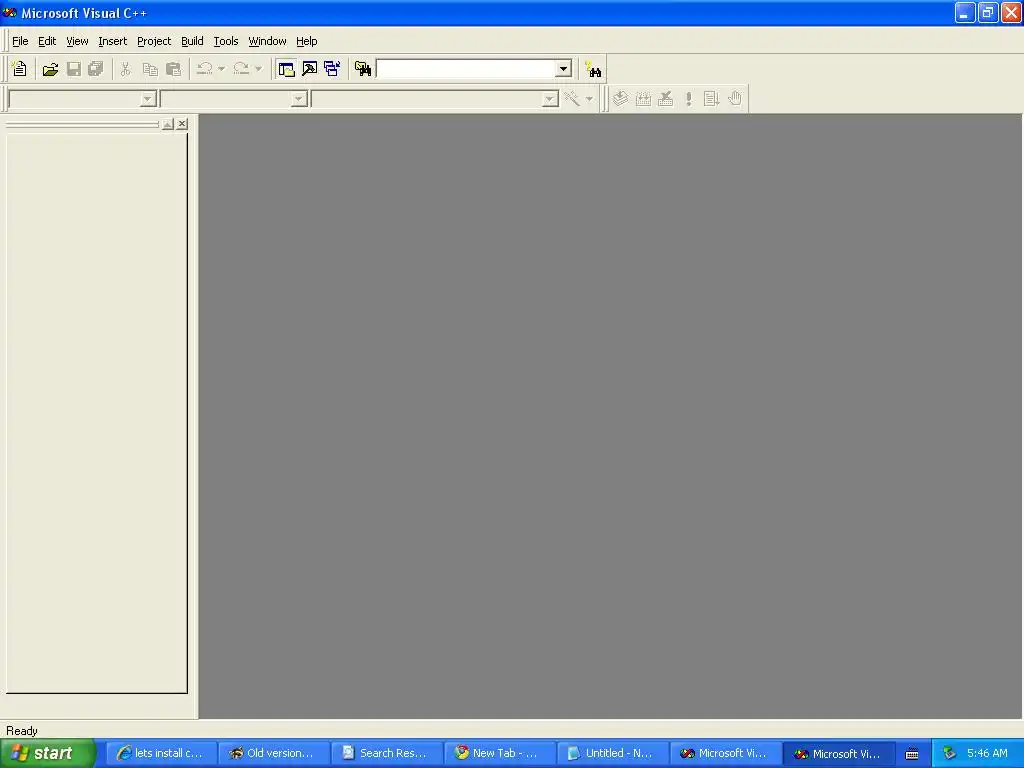Open a file with the folder icon

point(50,69)
